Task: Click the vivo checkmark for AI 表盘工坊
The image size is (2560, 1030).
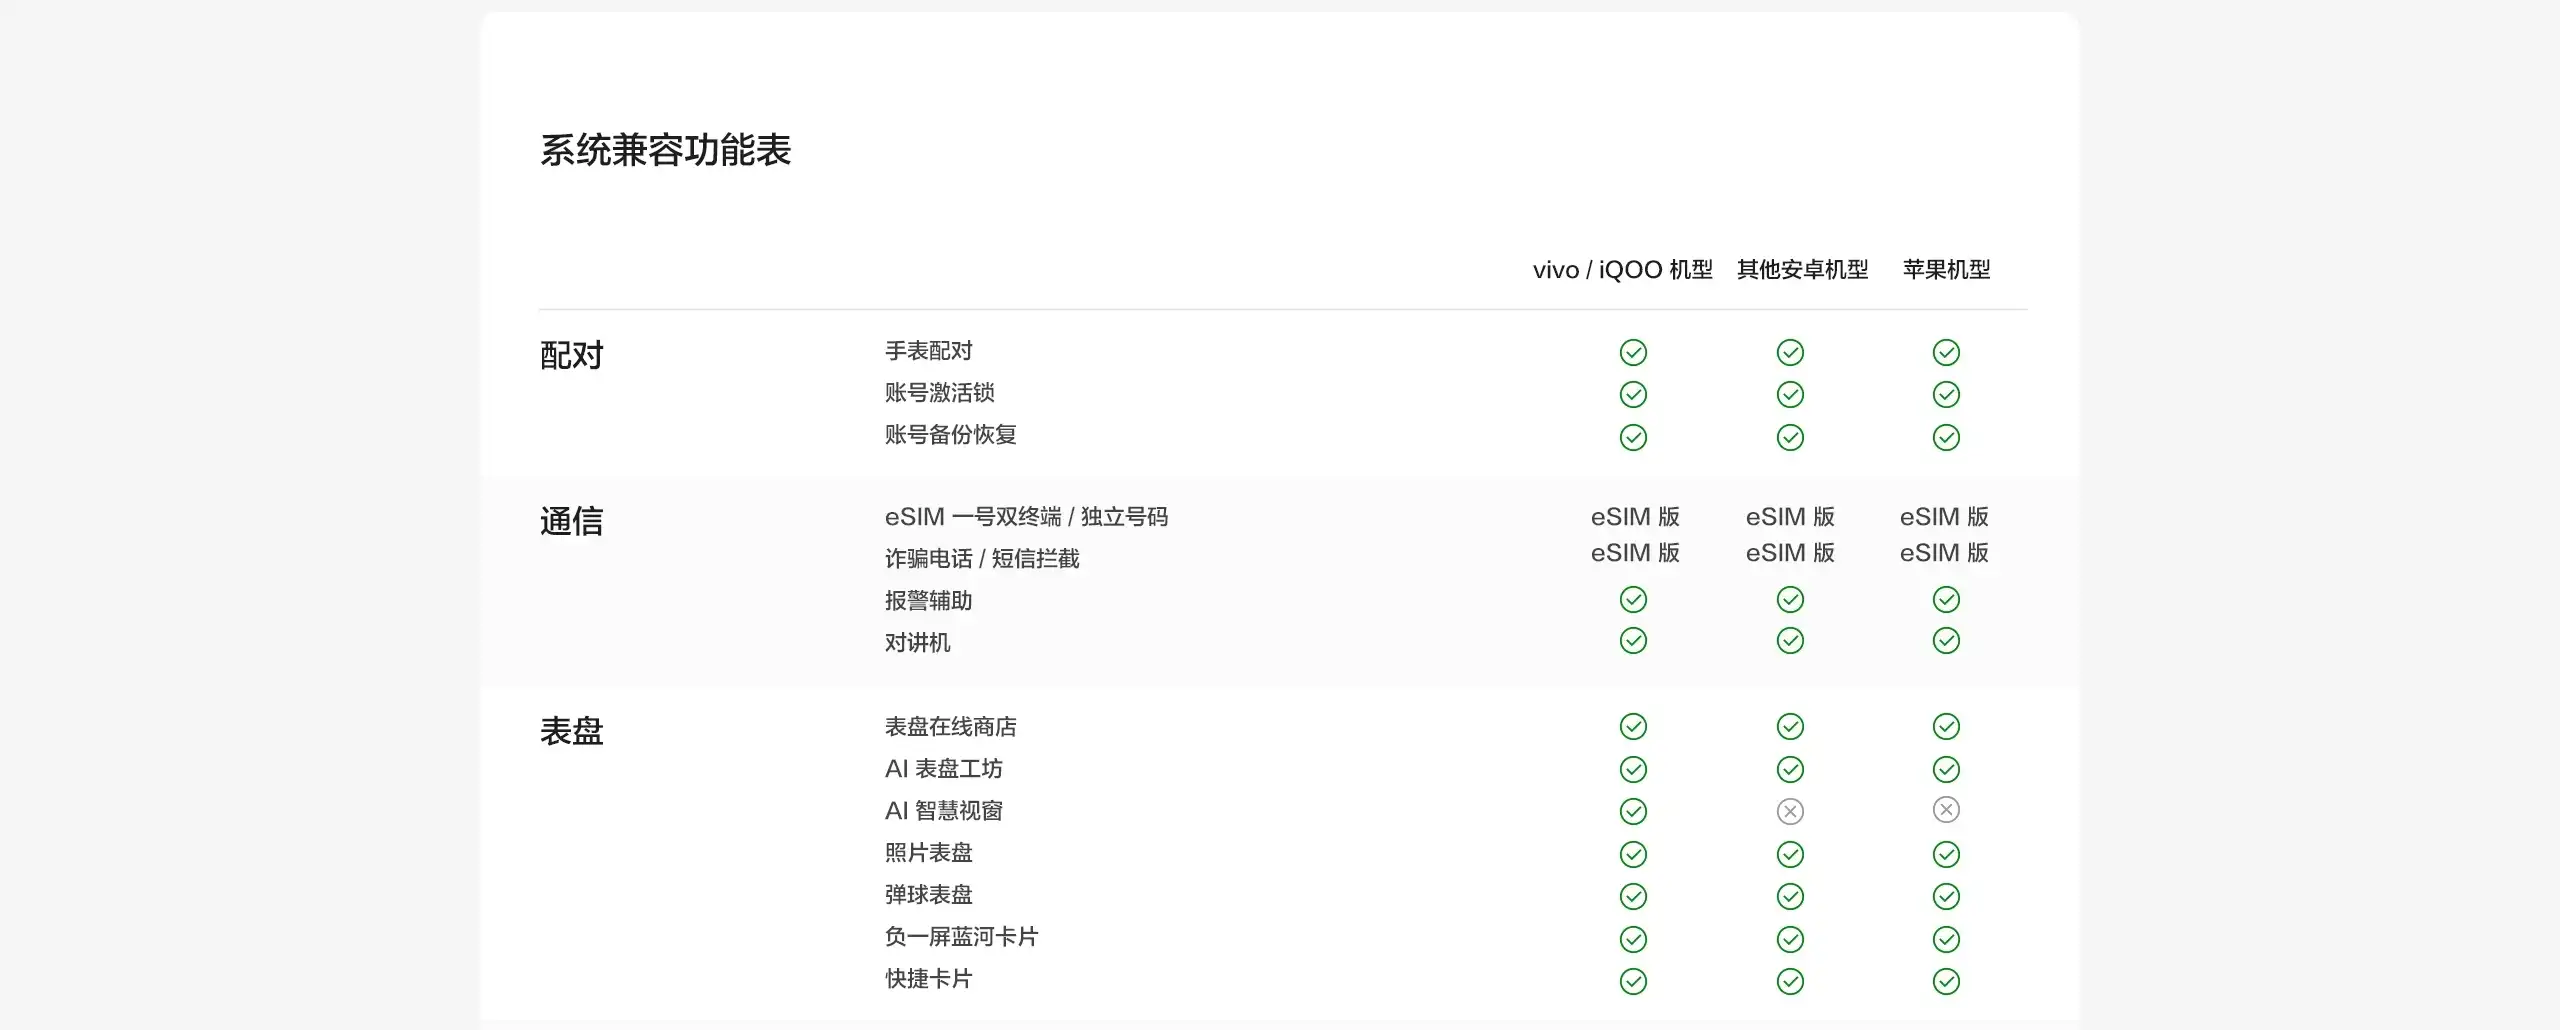Action: (1633, 769)
